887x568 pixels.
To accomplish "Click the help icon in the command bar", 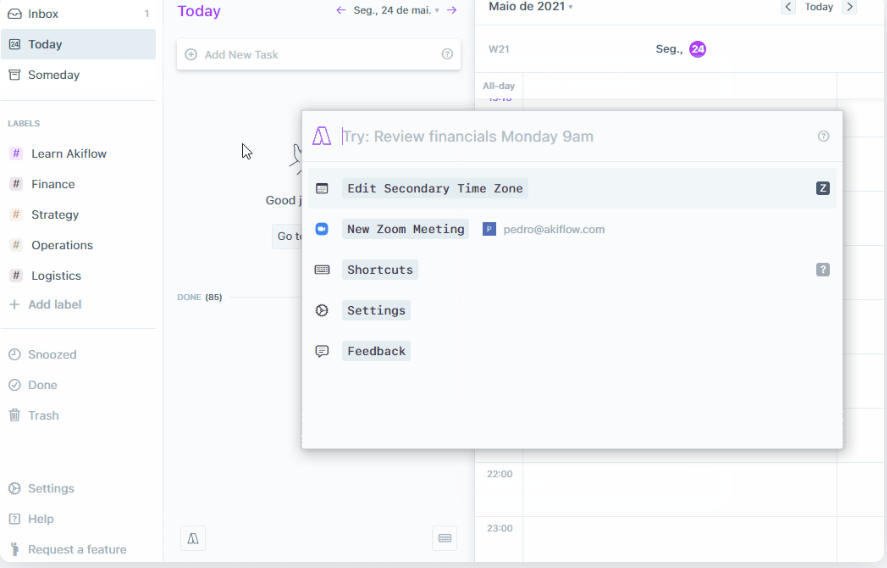I will click(x=823, y=137).
